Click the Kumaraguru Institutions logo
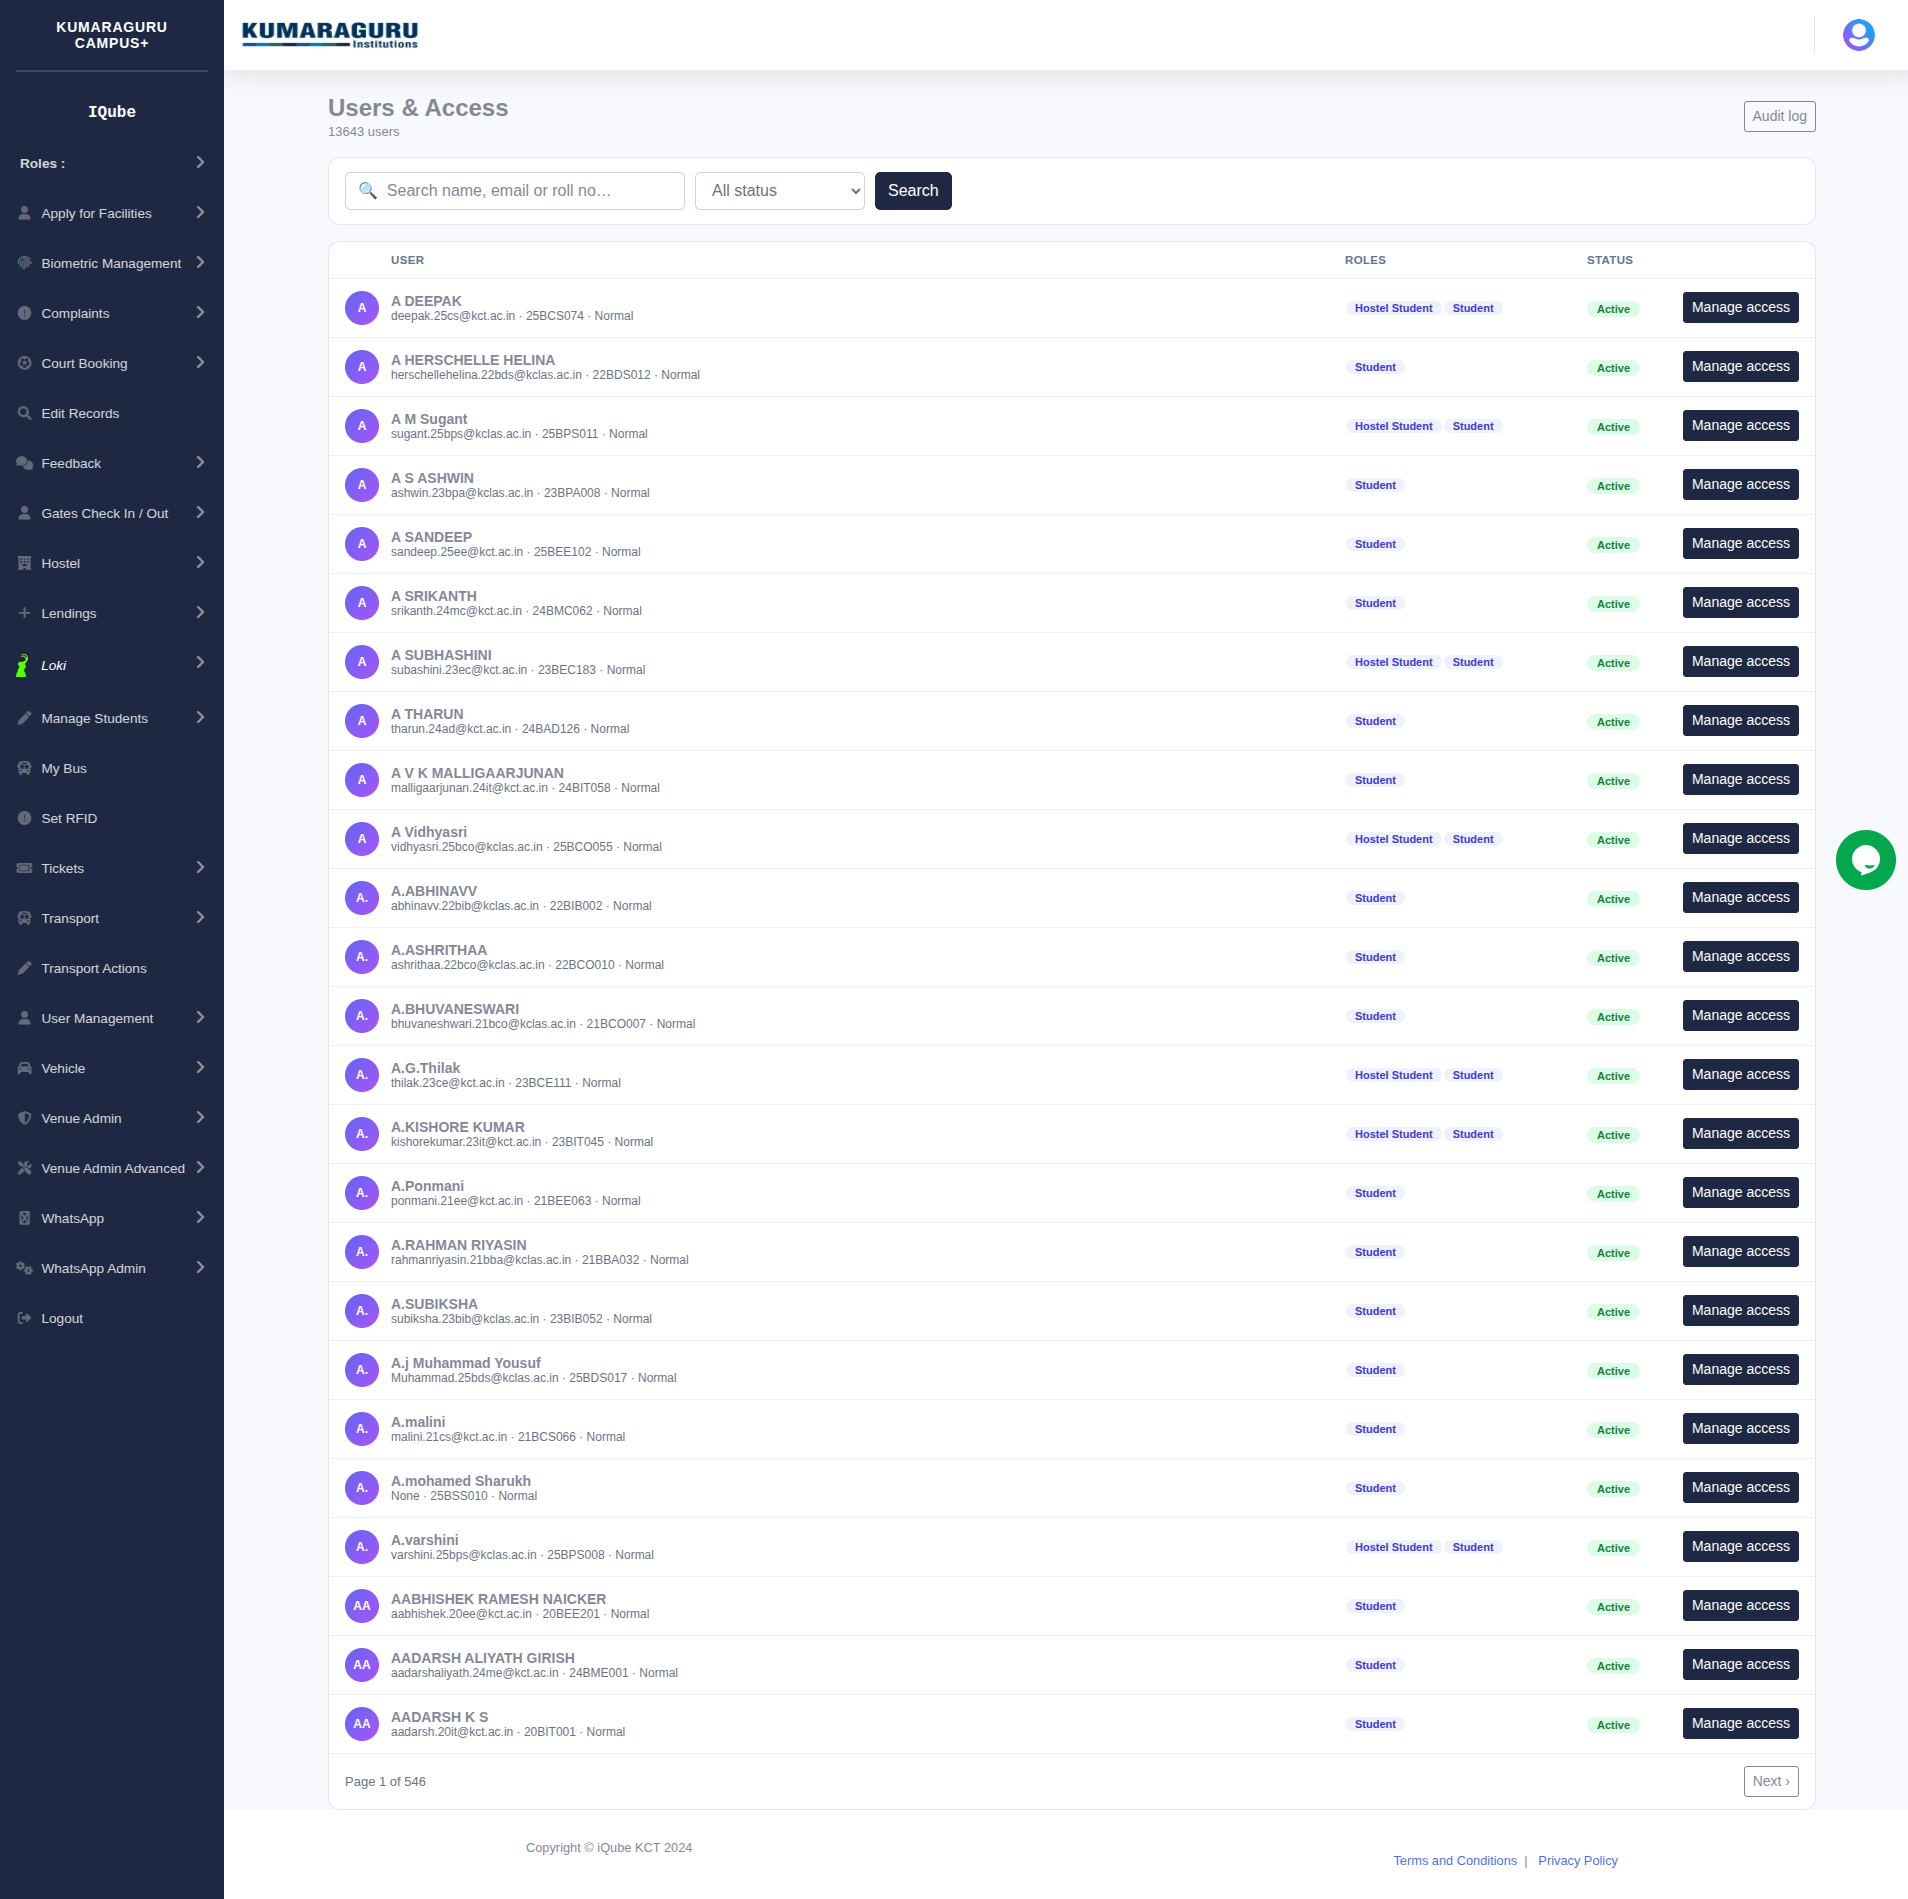Screen dimensions: 1908x1899 [x=330, y=35]
